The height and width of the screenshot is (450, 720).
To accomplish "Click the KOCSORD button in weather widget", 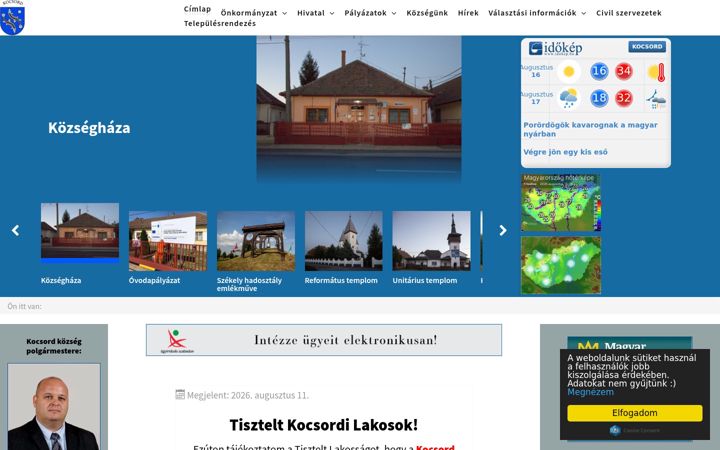I will tap(647, 46).
